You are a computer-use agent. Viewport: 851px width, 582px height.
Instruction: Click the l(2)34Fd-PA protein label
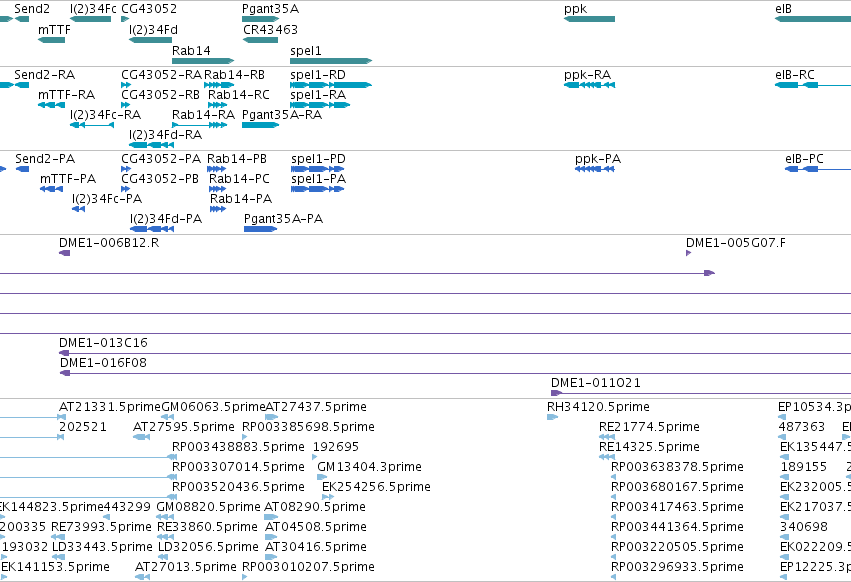coord(166,219)
